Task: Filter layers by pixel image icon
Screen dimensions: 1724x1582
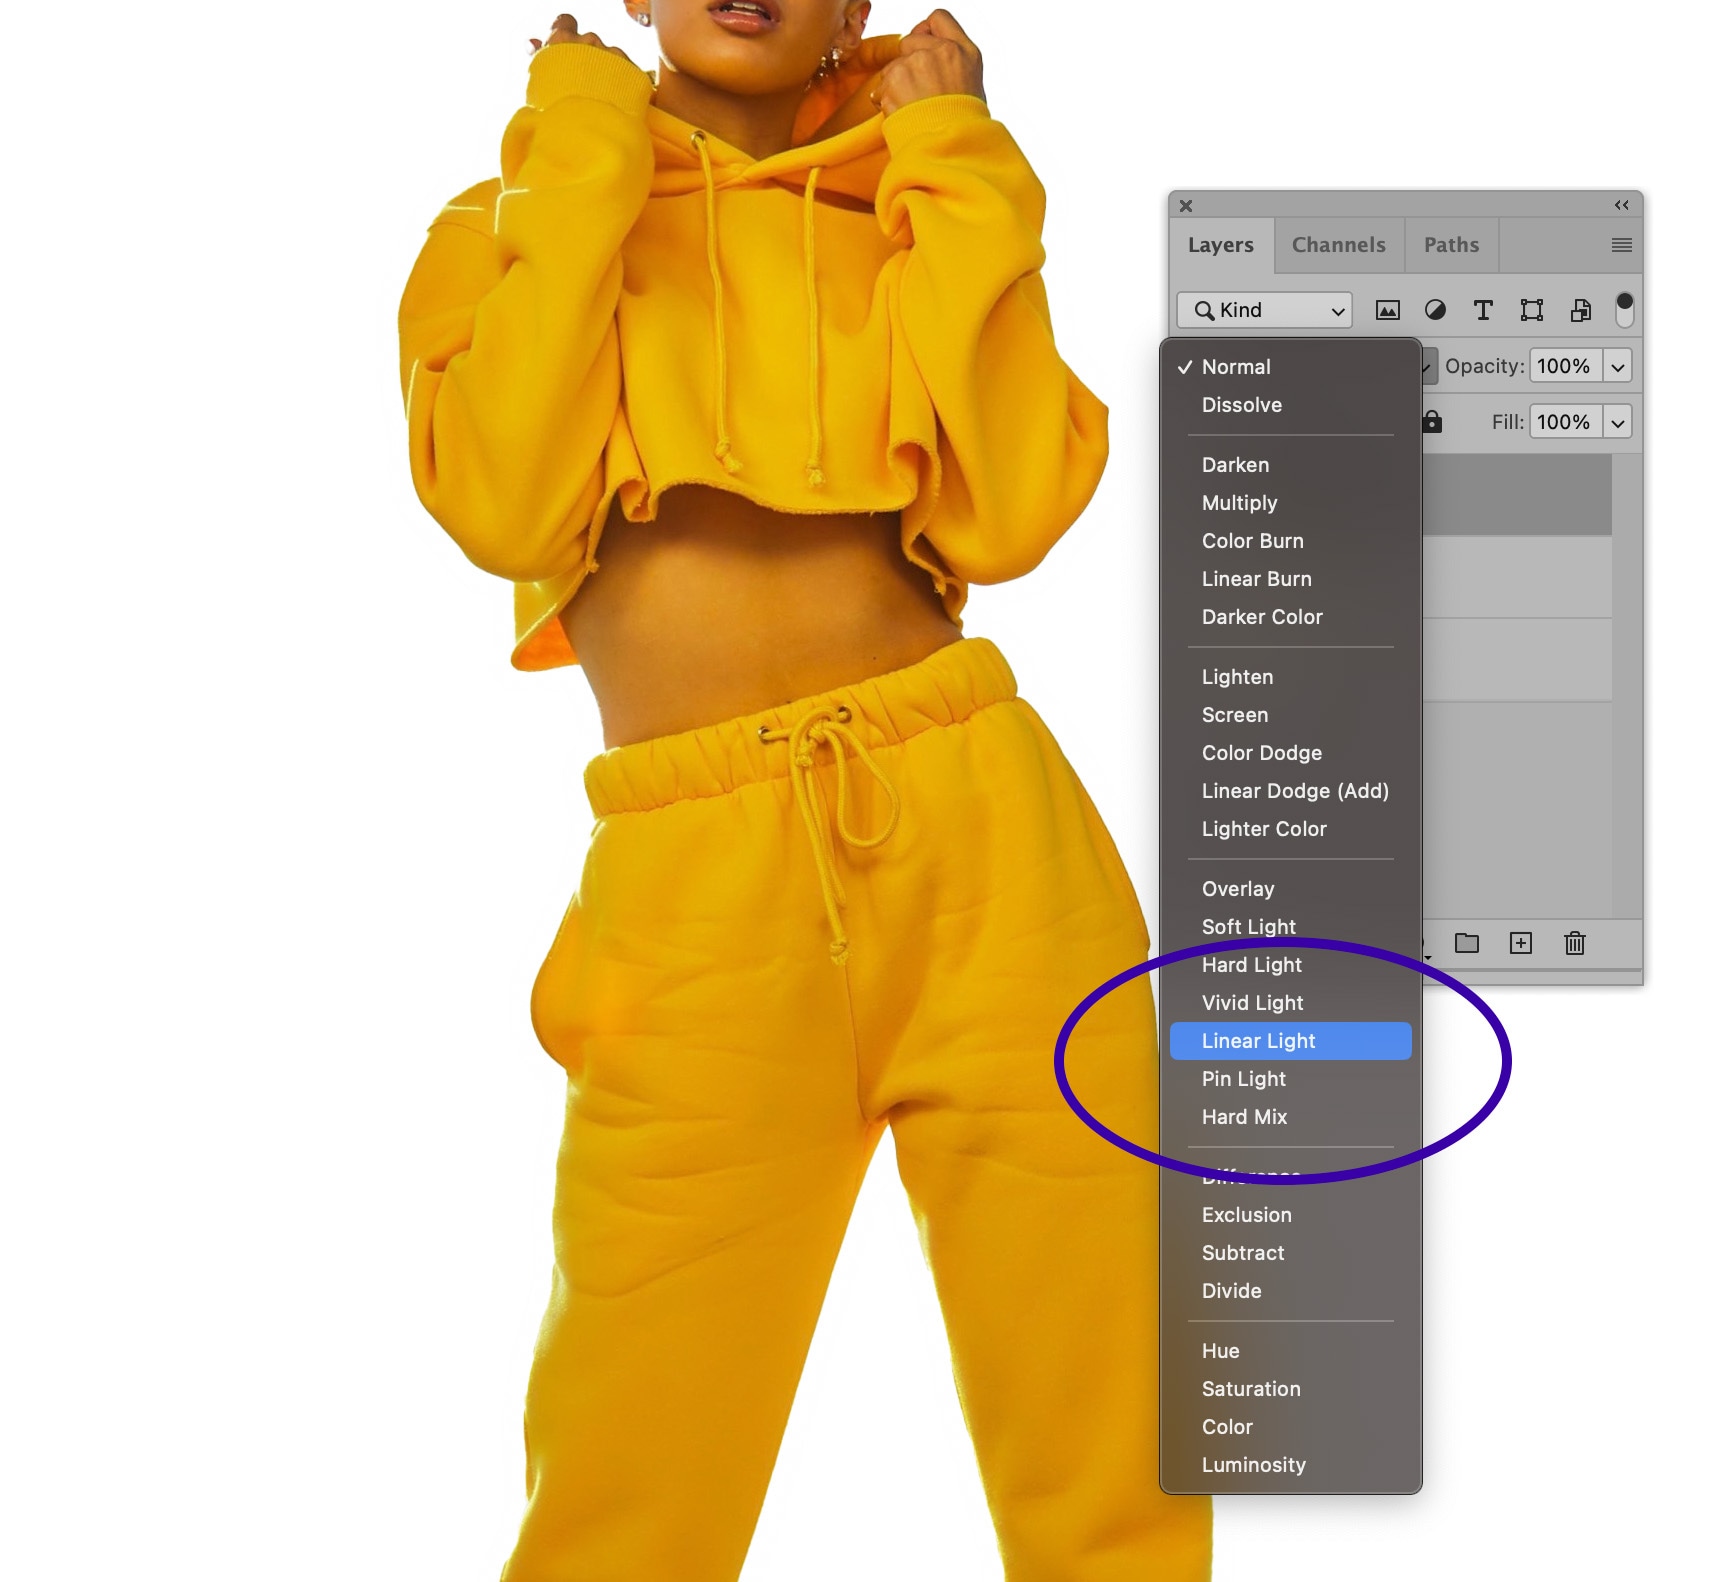Action: [1387, 310]
